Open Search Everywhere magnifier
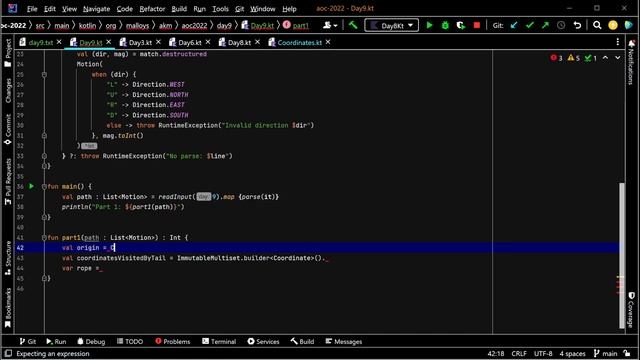This screenshot has height=360, width=640. (597, 25)
